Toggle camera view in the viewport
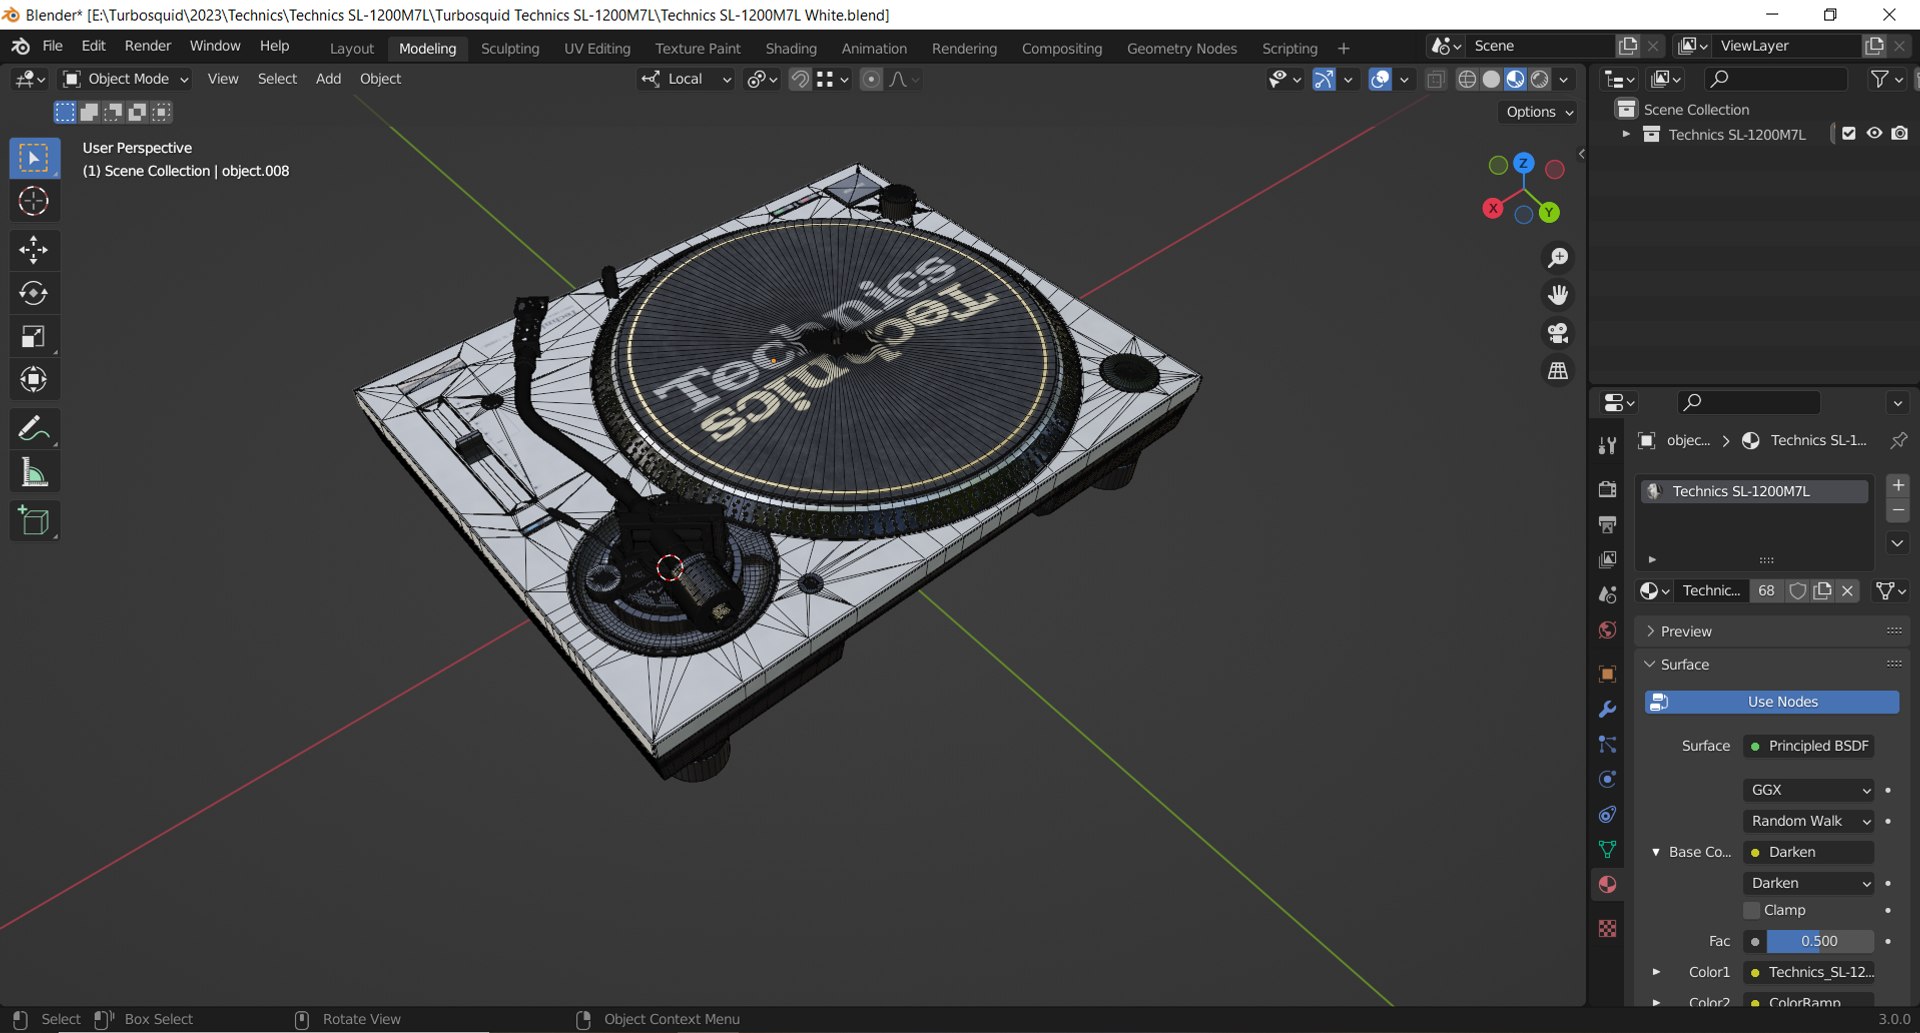This screenshot has width=1920, height=1033. click(1558, 333)
